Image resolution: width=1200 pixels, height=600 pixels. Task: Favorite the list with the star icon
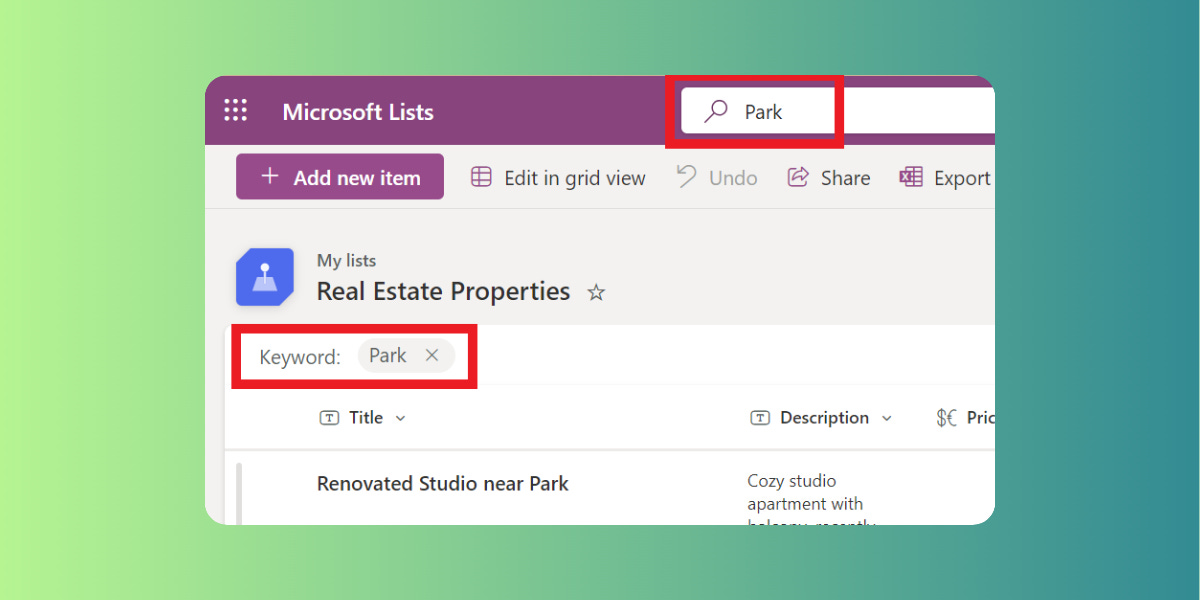pyautogui.click(x=596, y=293)
